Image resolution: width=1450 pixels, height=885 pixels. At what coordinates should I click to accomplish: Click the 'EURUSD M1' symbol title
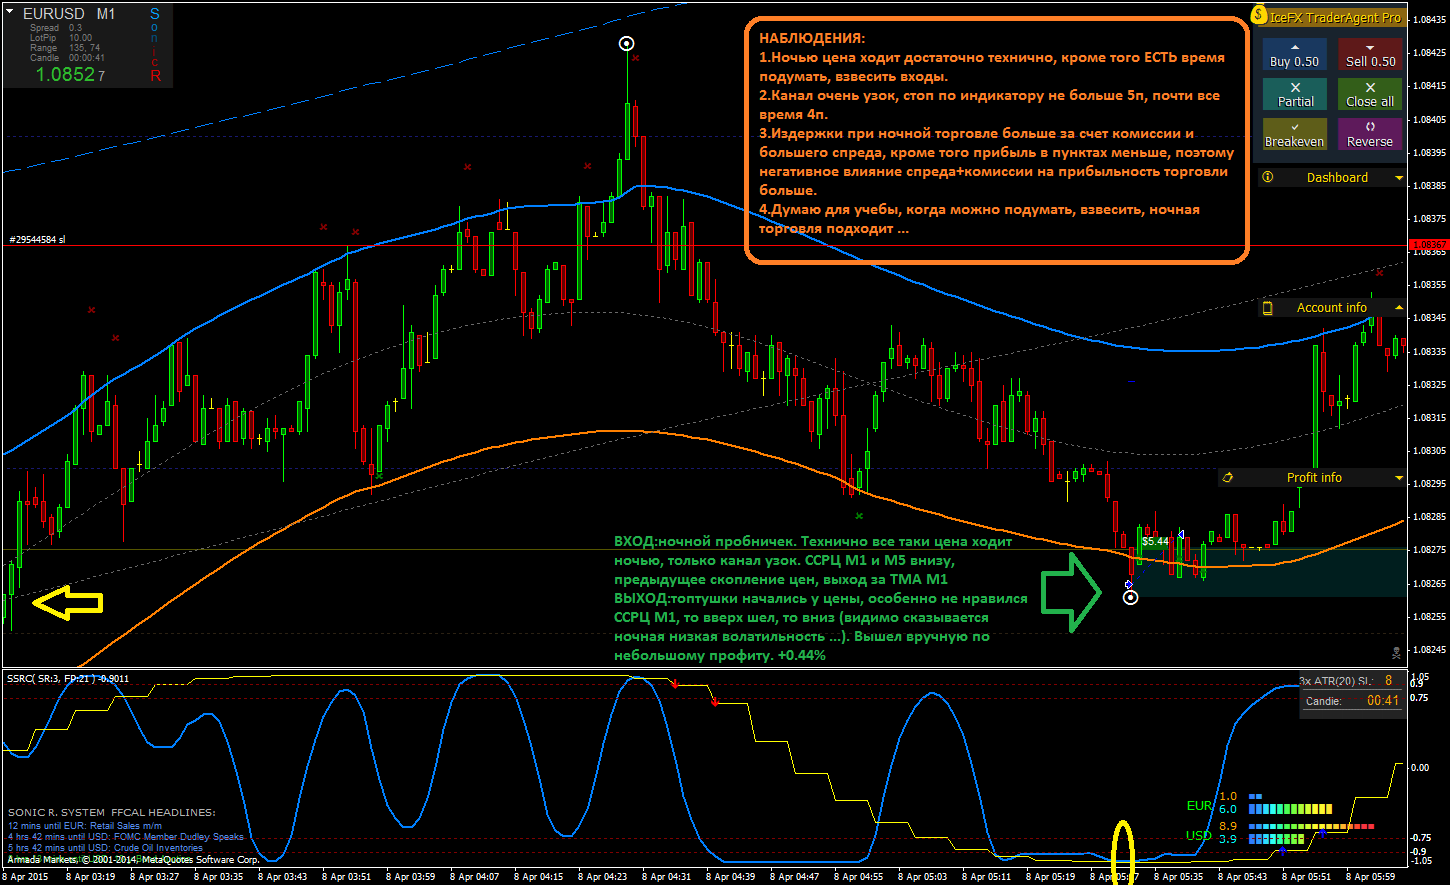coord(69,14)
